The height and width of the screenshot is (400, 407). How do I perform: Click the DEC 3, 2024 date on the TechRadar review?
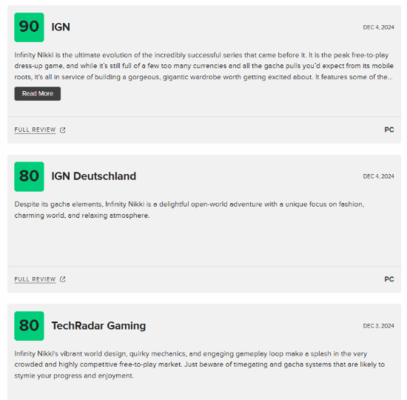click(x=378, y=326)
